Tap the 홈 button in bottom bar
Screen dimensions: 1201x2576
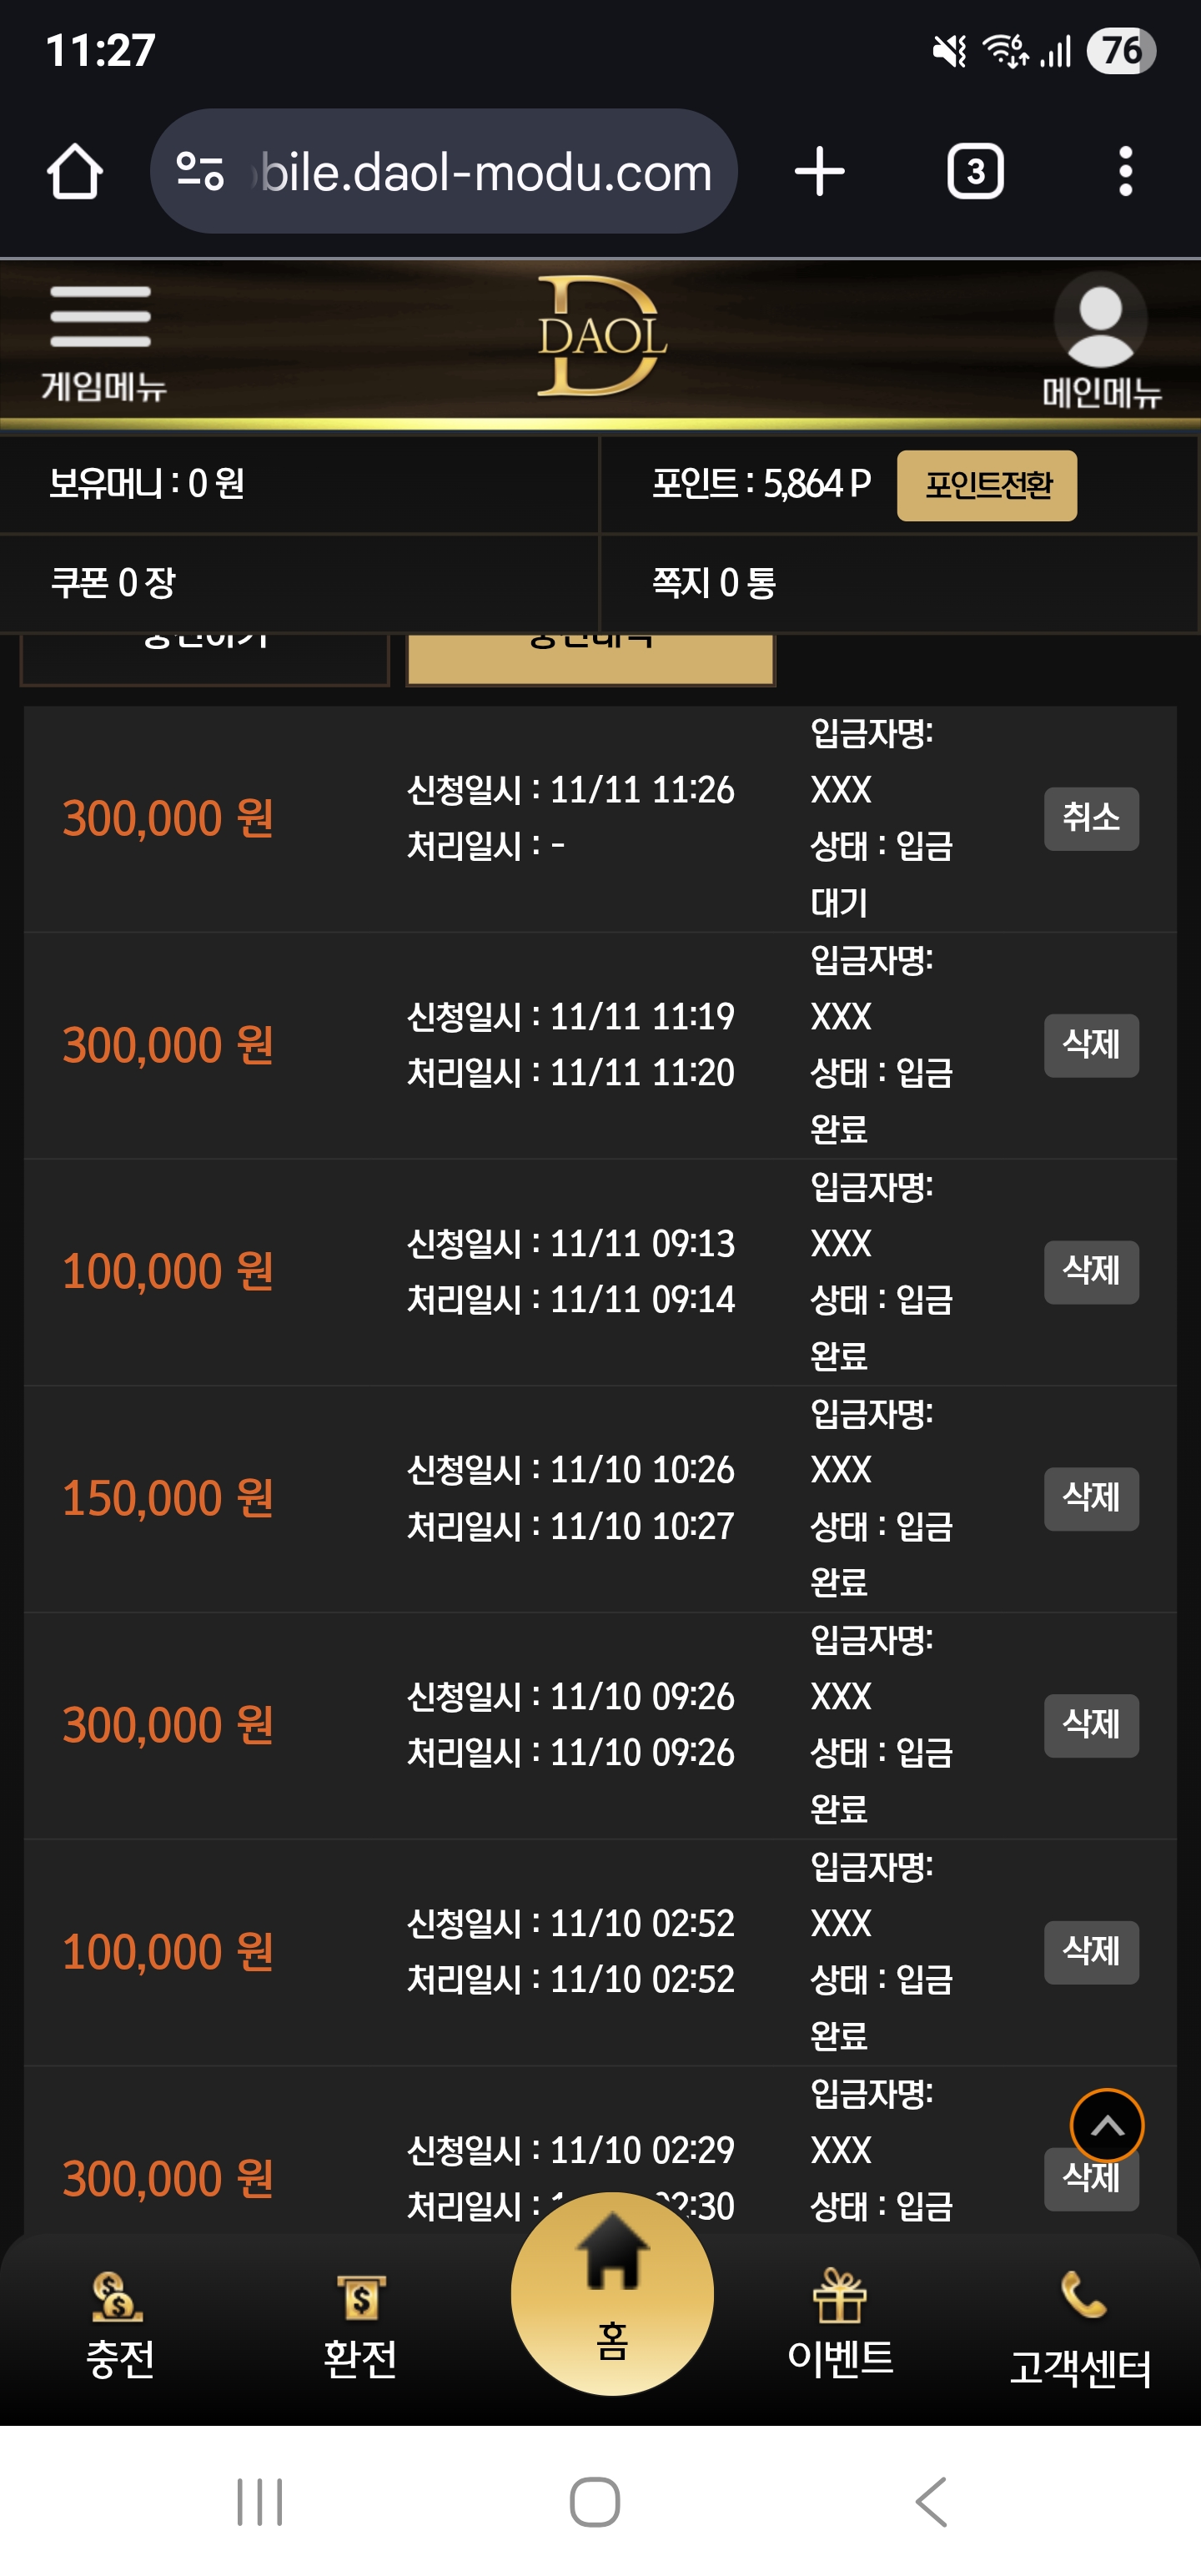(612, 2294)
